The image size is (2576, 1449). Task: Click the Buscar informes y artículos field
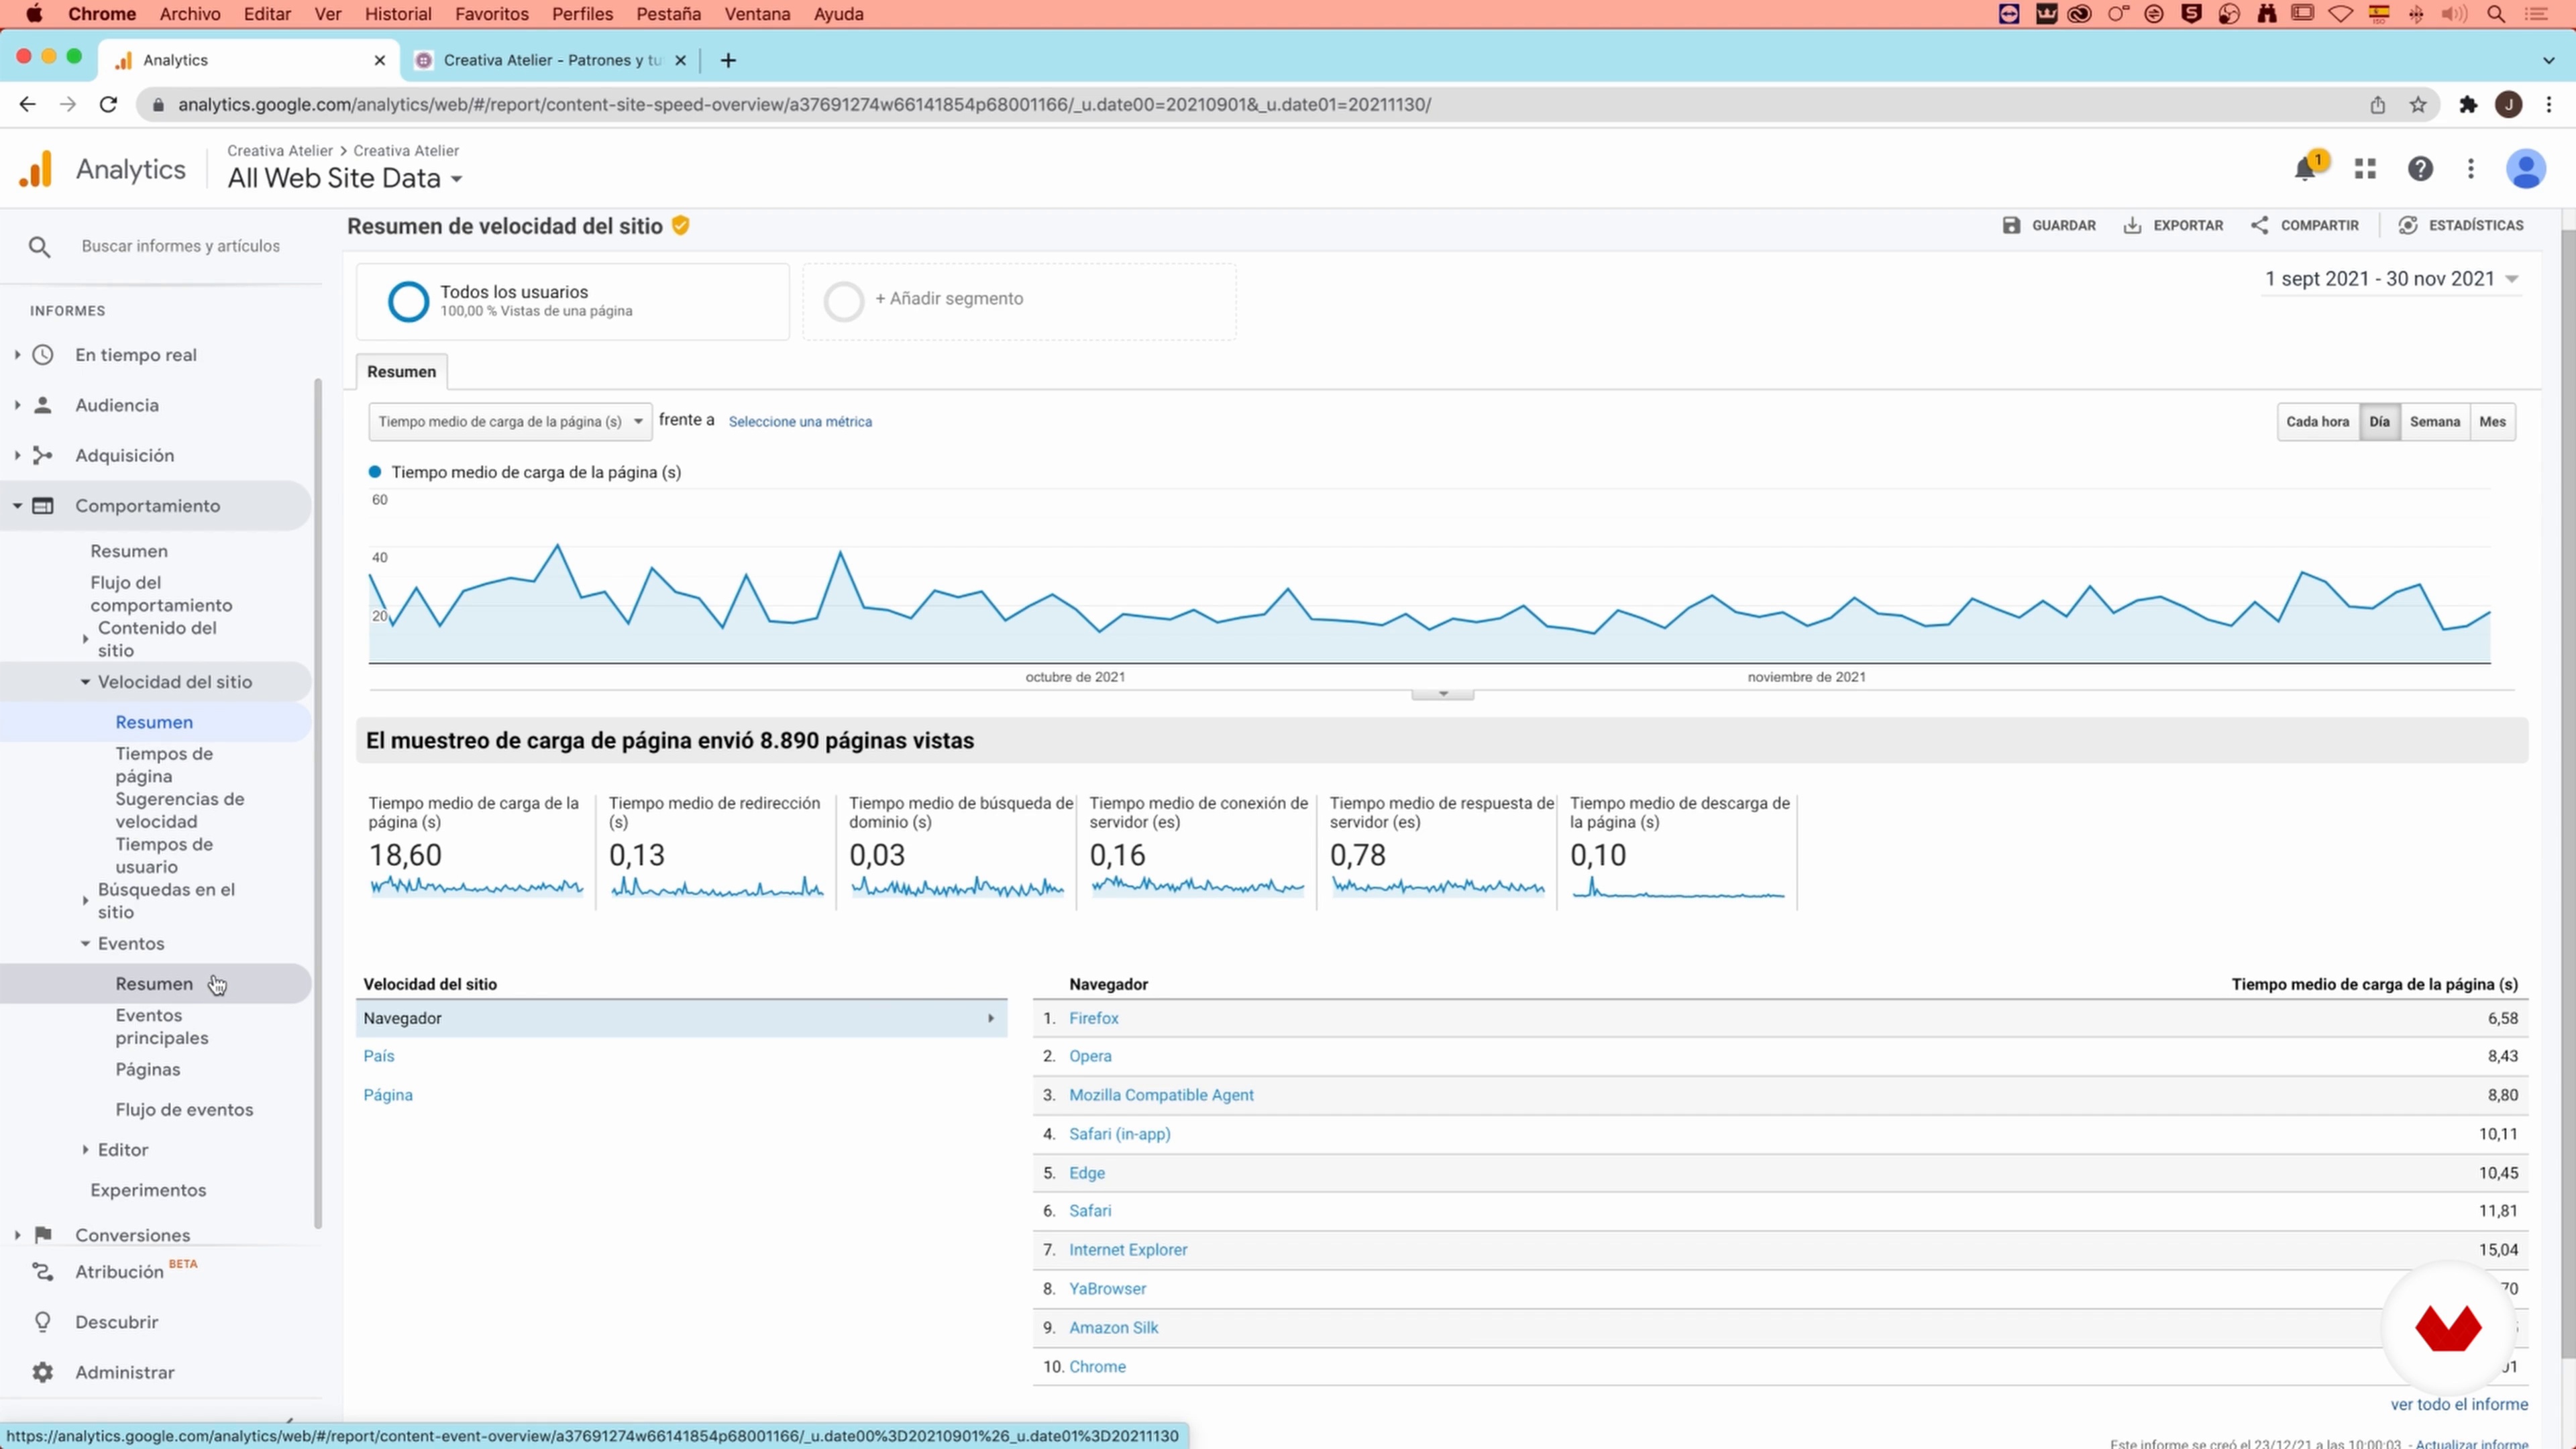coord(180,246)
